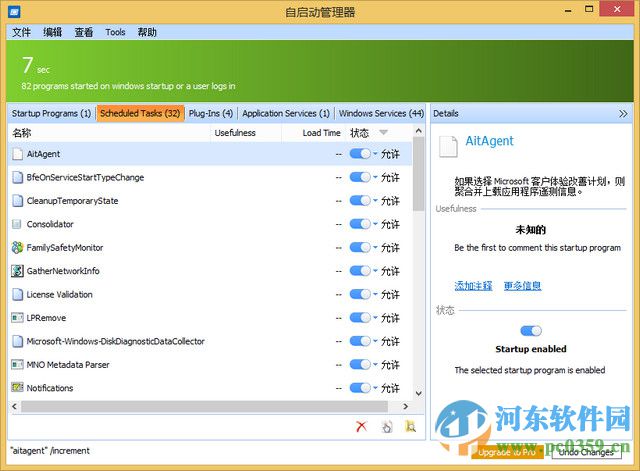This screenshot has width=640, height=471.
Task: Click the large AitAgent document icon in Details
Action: click(x=448, y=146)
